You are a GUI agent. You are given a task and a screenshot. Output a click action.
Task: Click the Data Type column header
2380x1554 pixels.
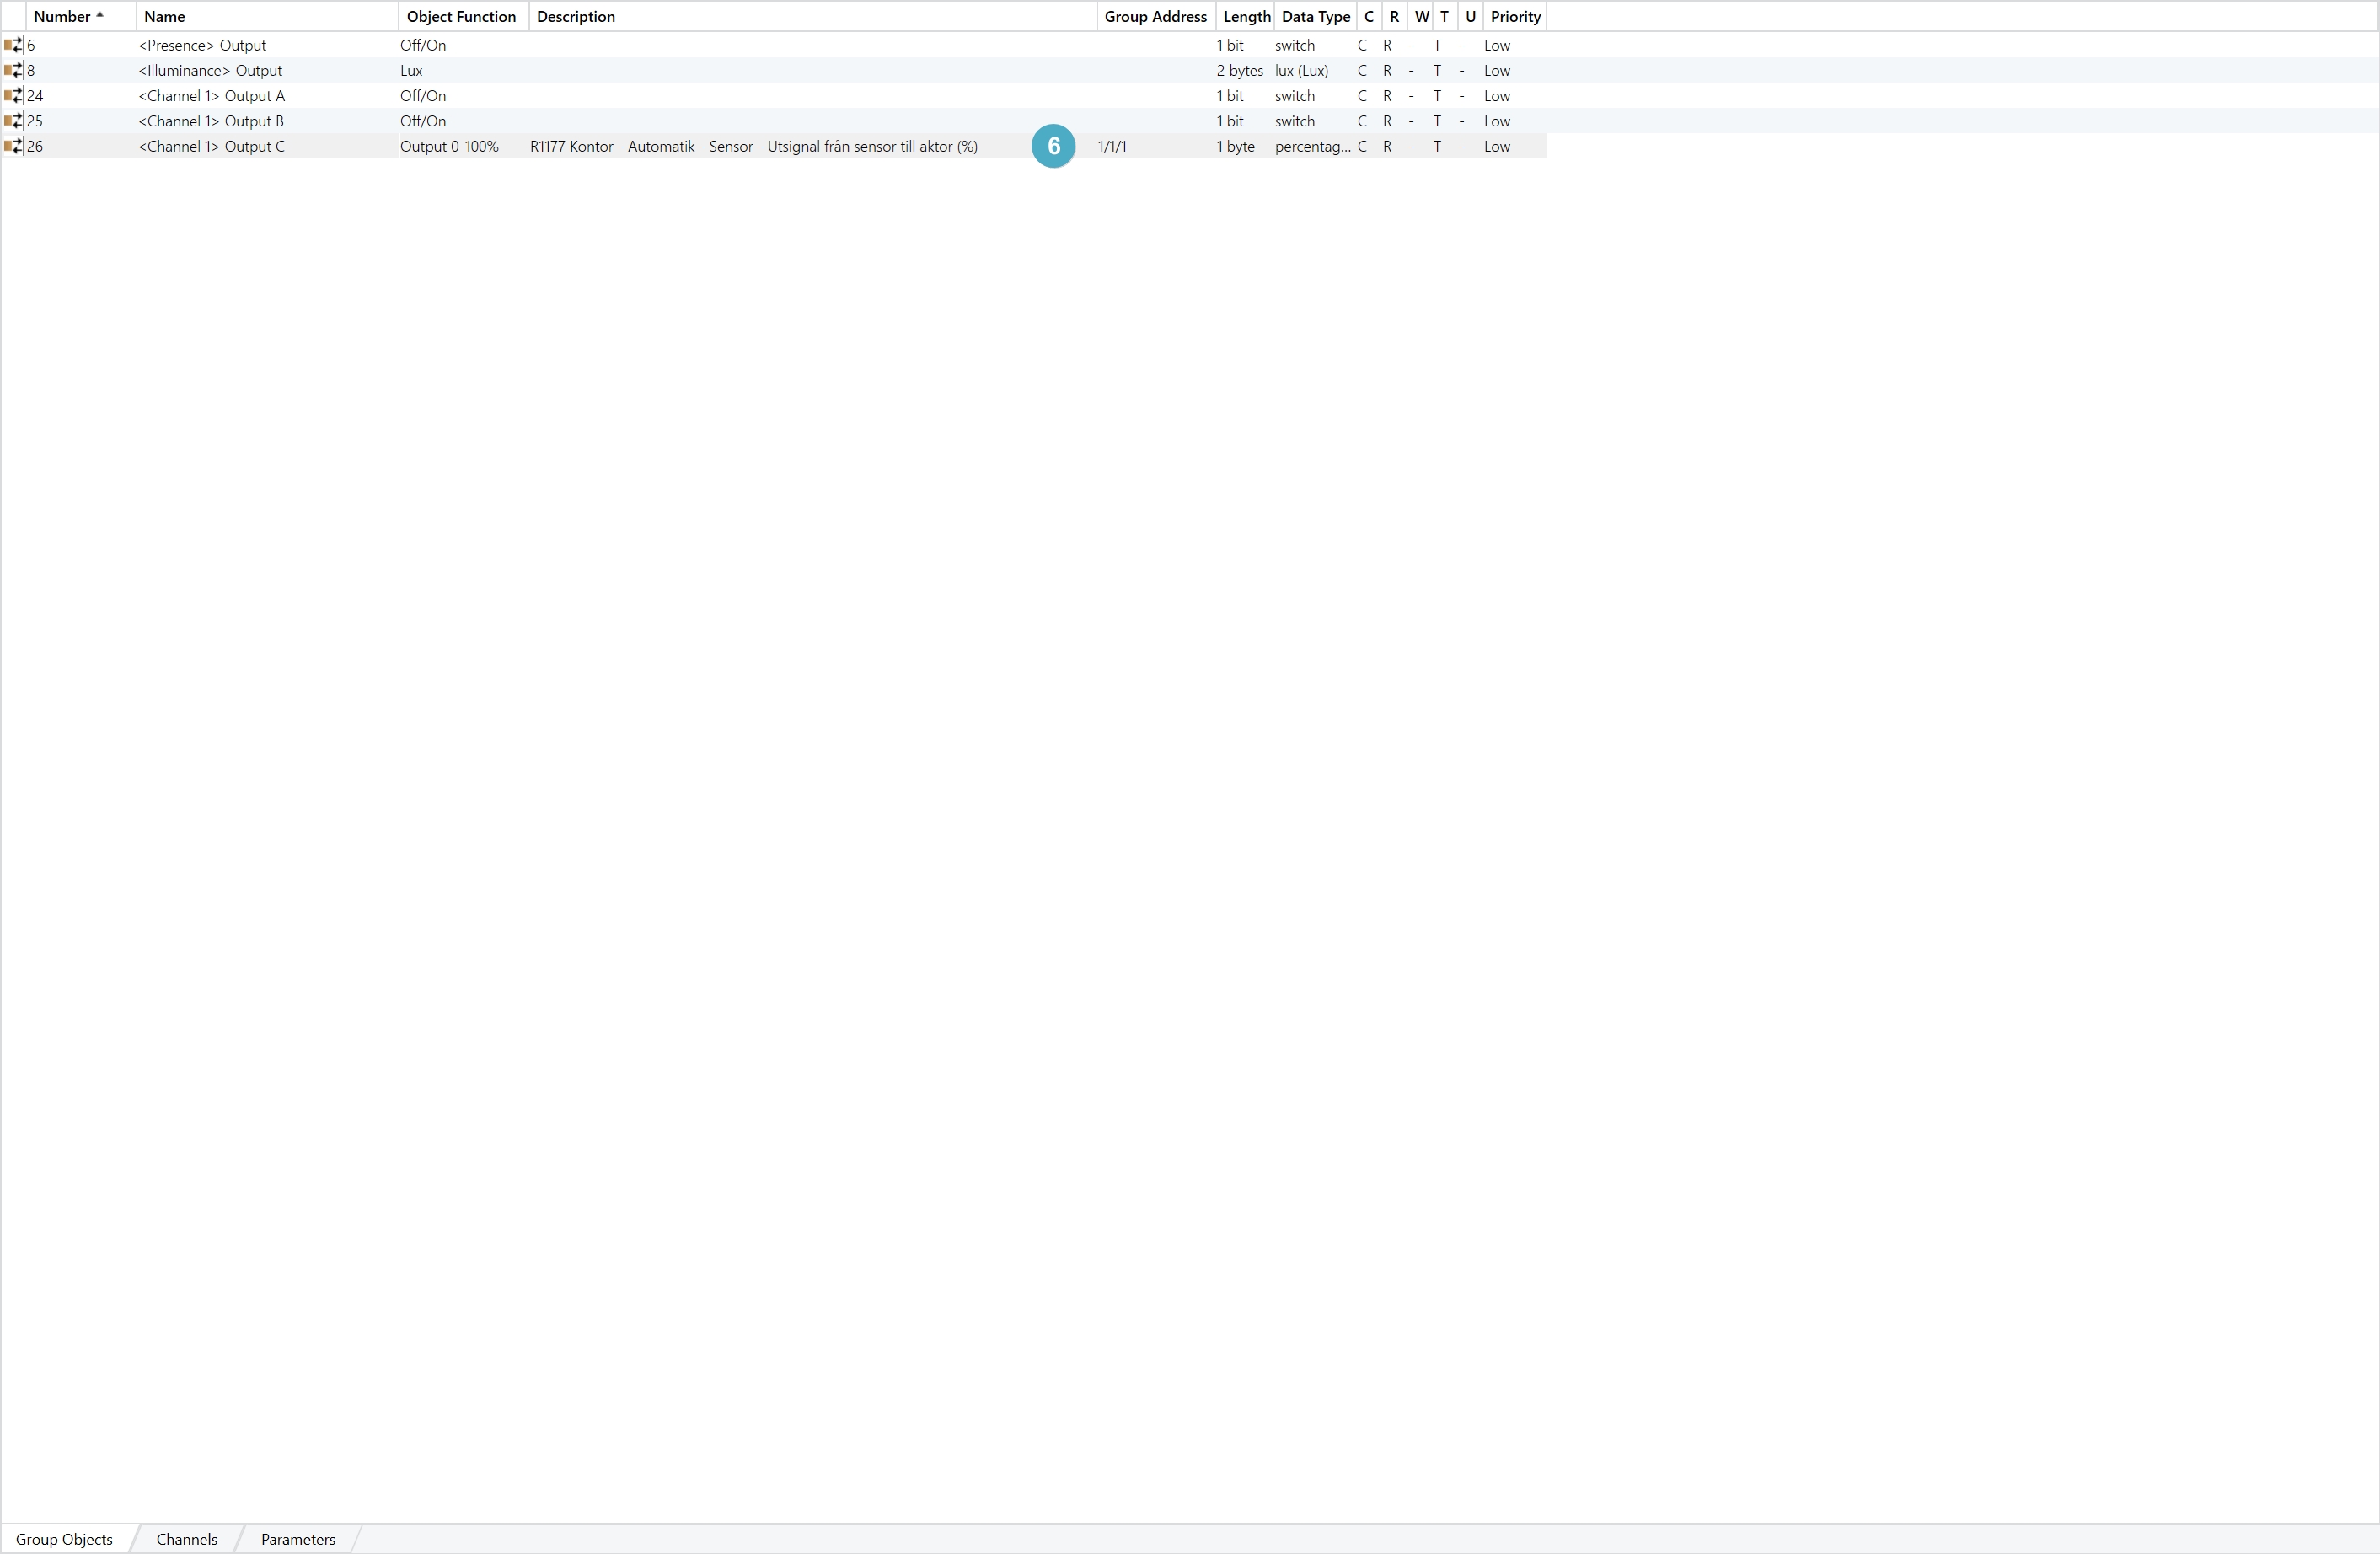[x=1315, y=16]
